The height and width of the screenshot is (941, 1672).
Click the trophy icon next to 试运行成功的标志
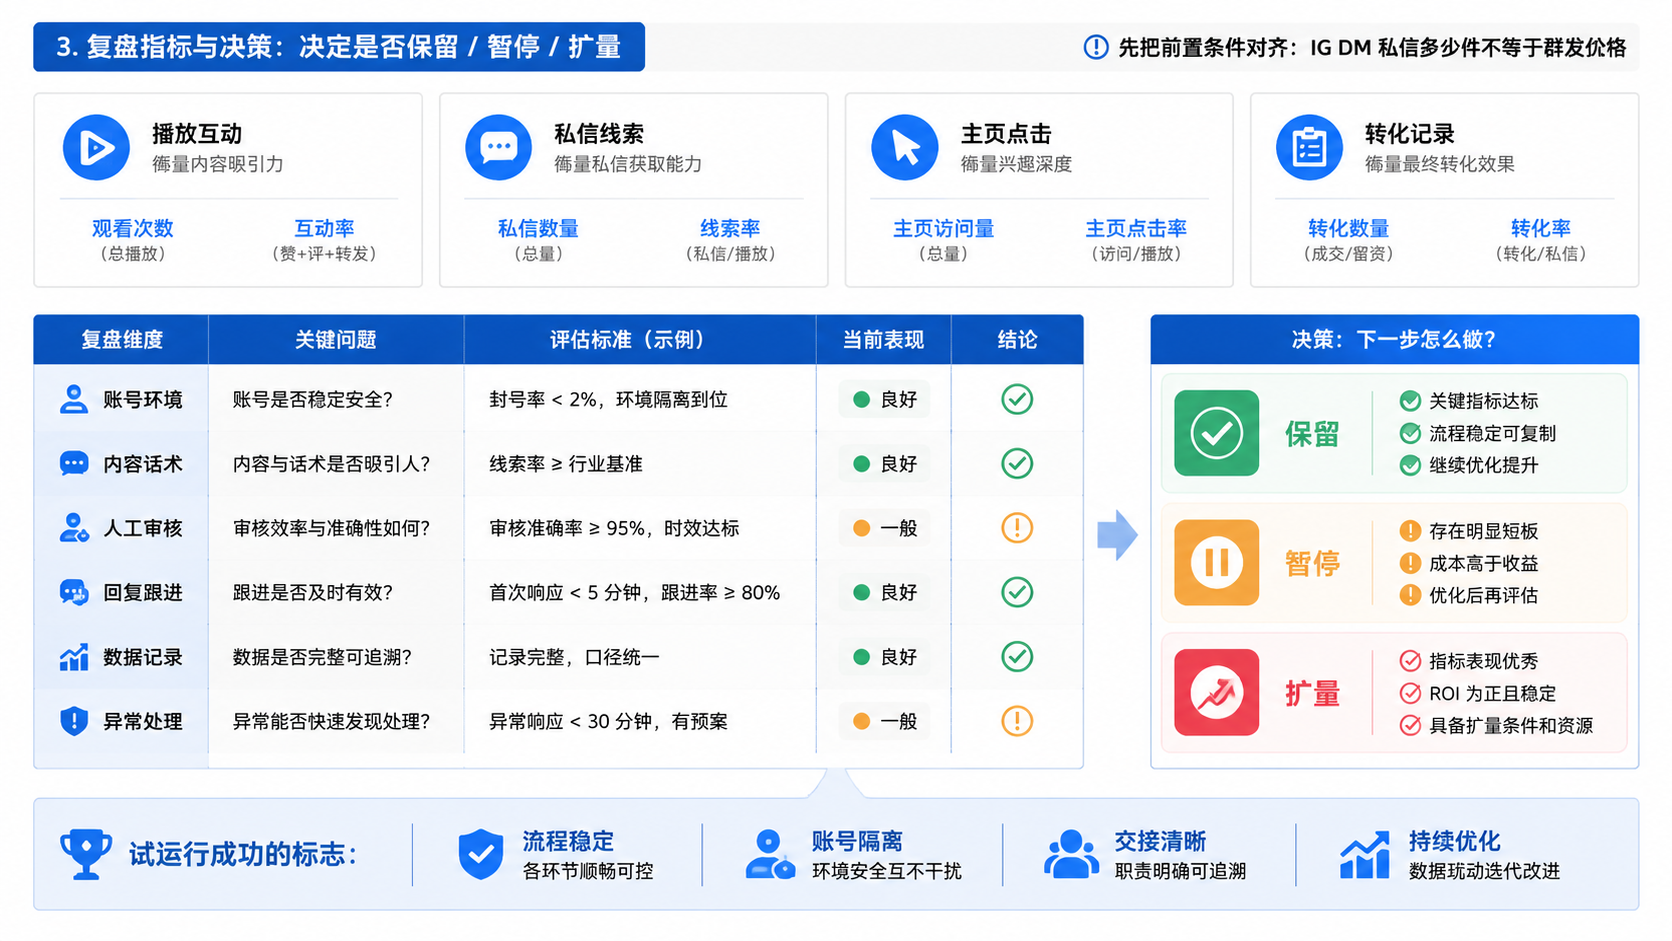pos(86,854)
